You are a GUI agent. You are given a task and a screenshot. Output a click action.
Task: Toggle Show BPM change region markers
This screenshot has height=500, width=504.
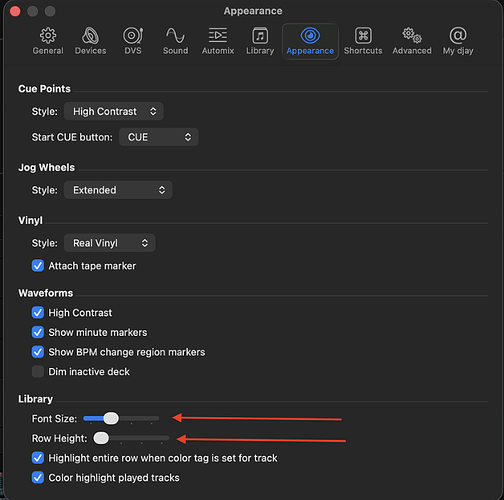38,352
